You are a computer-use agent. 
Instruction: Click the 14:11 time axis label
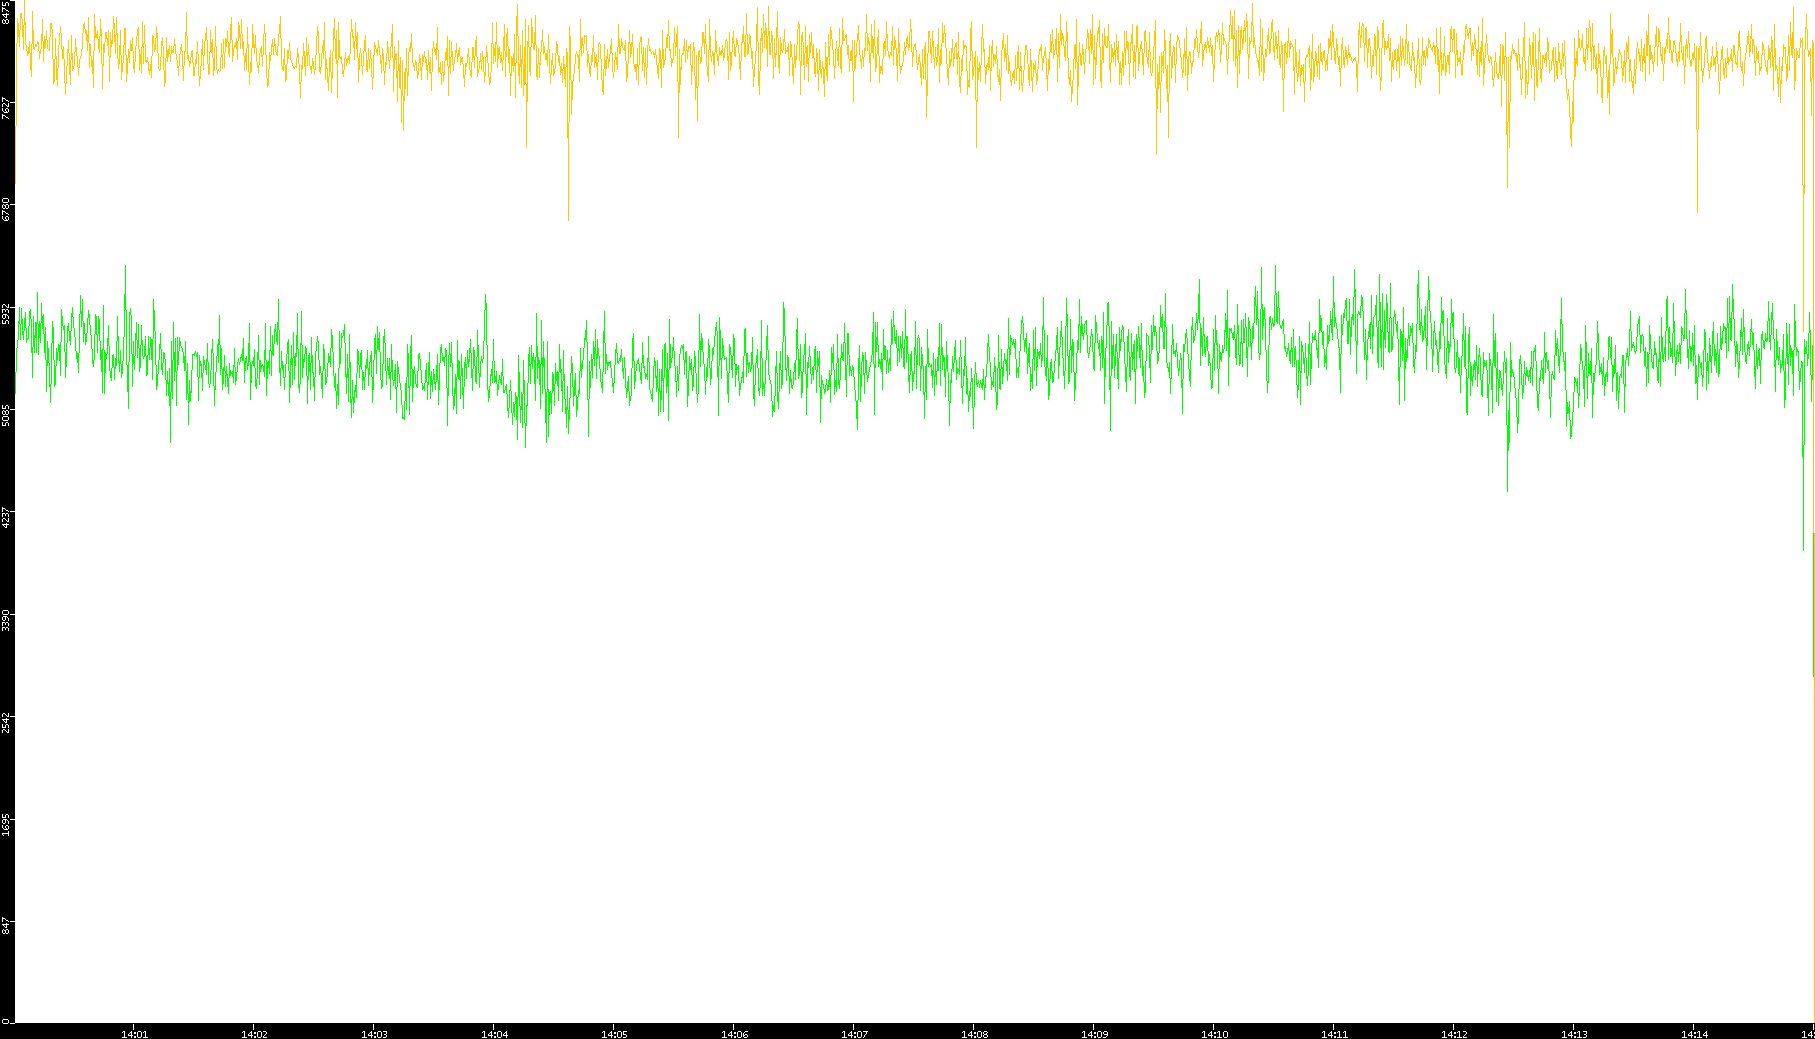coord(1334,1034)
